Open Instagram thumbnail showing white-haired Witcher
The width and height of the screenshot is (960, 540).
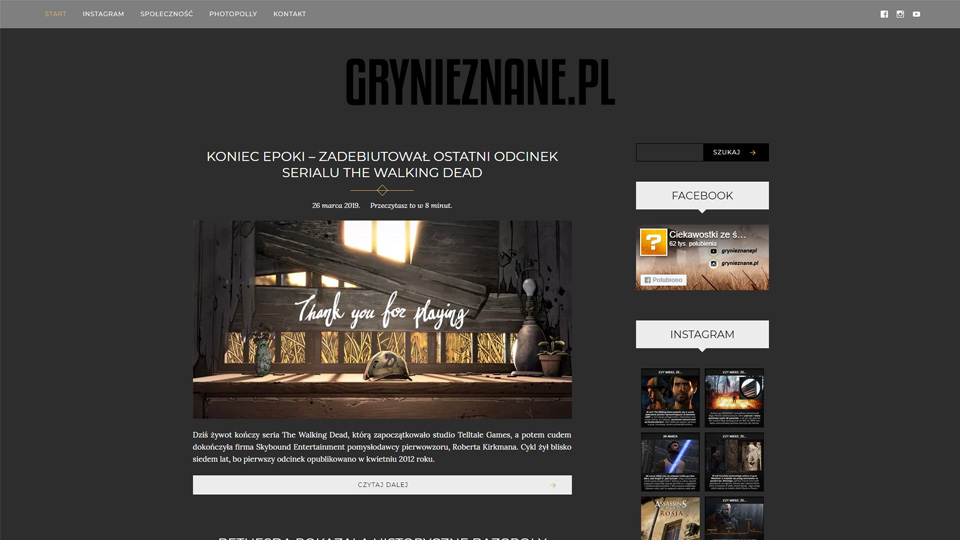(734, 519)
